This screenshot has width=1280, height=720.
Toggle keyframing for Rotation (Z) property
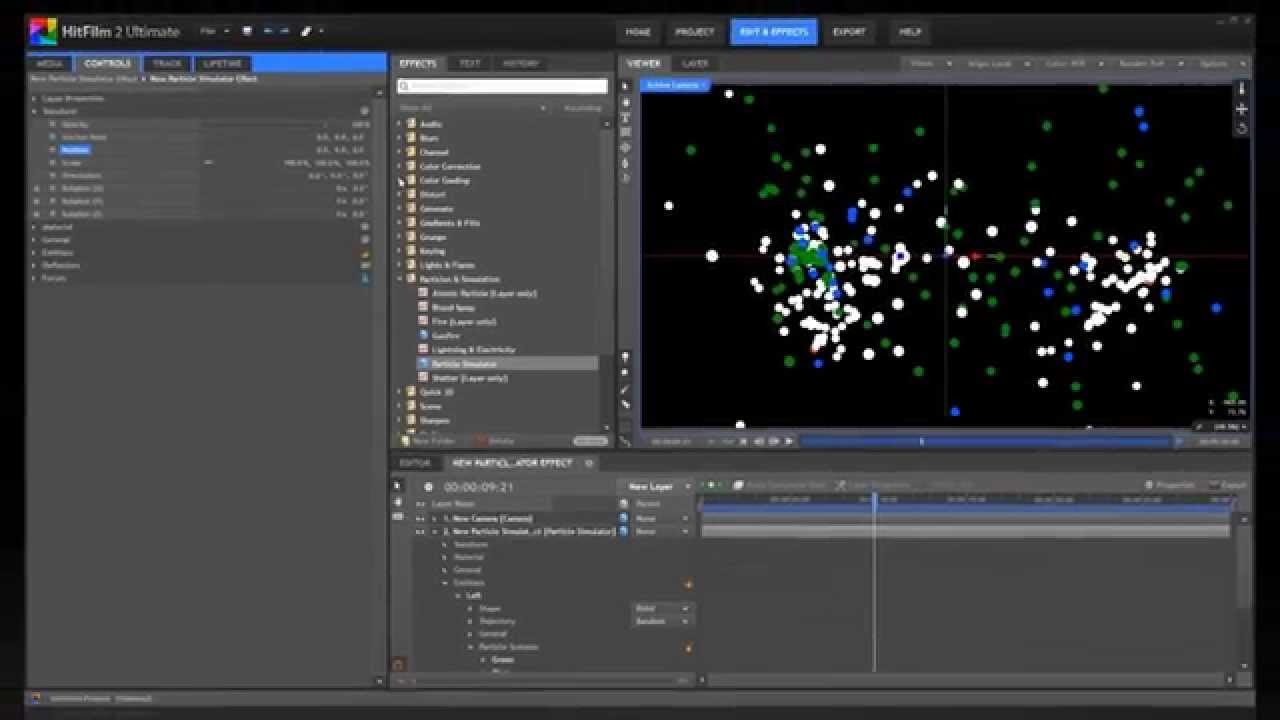click(52, 214)
